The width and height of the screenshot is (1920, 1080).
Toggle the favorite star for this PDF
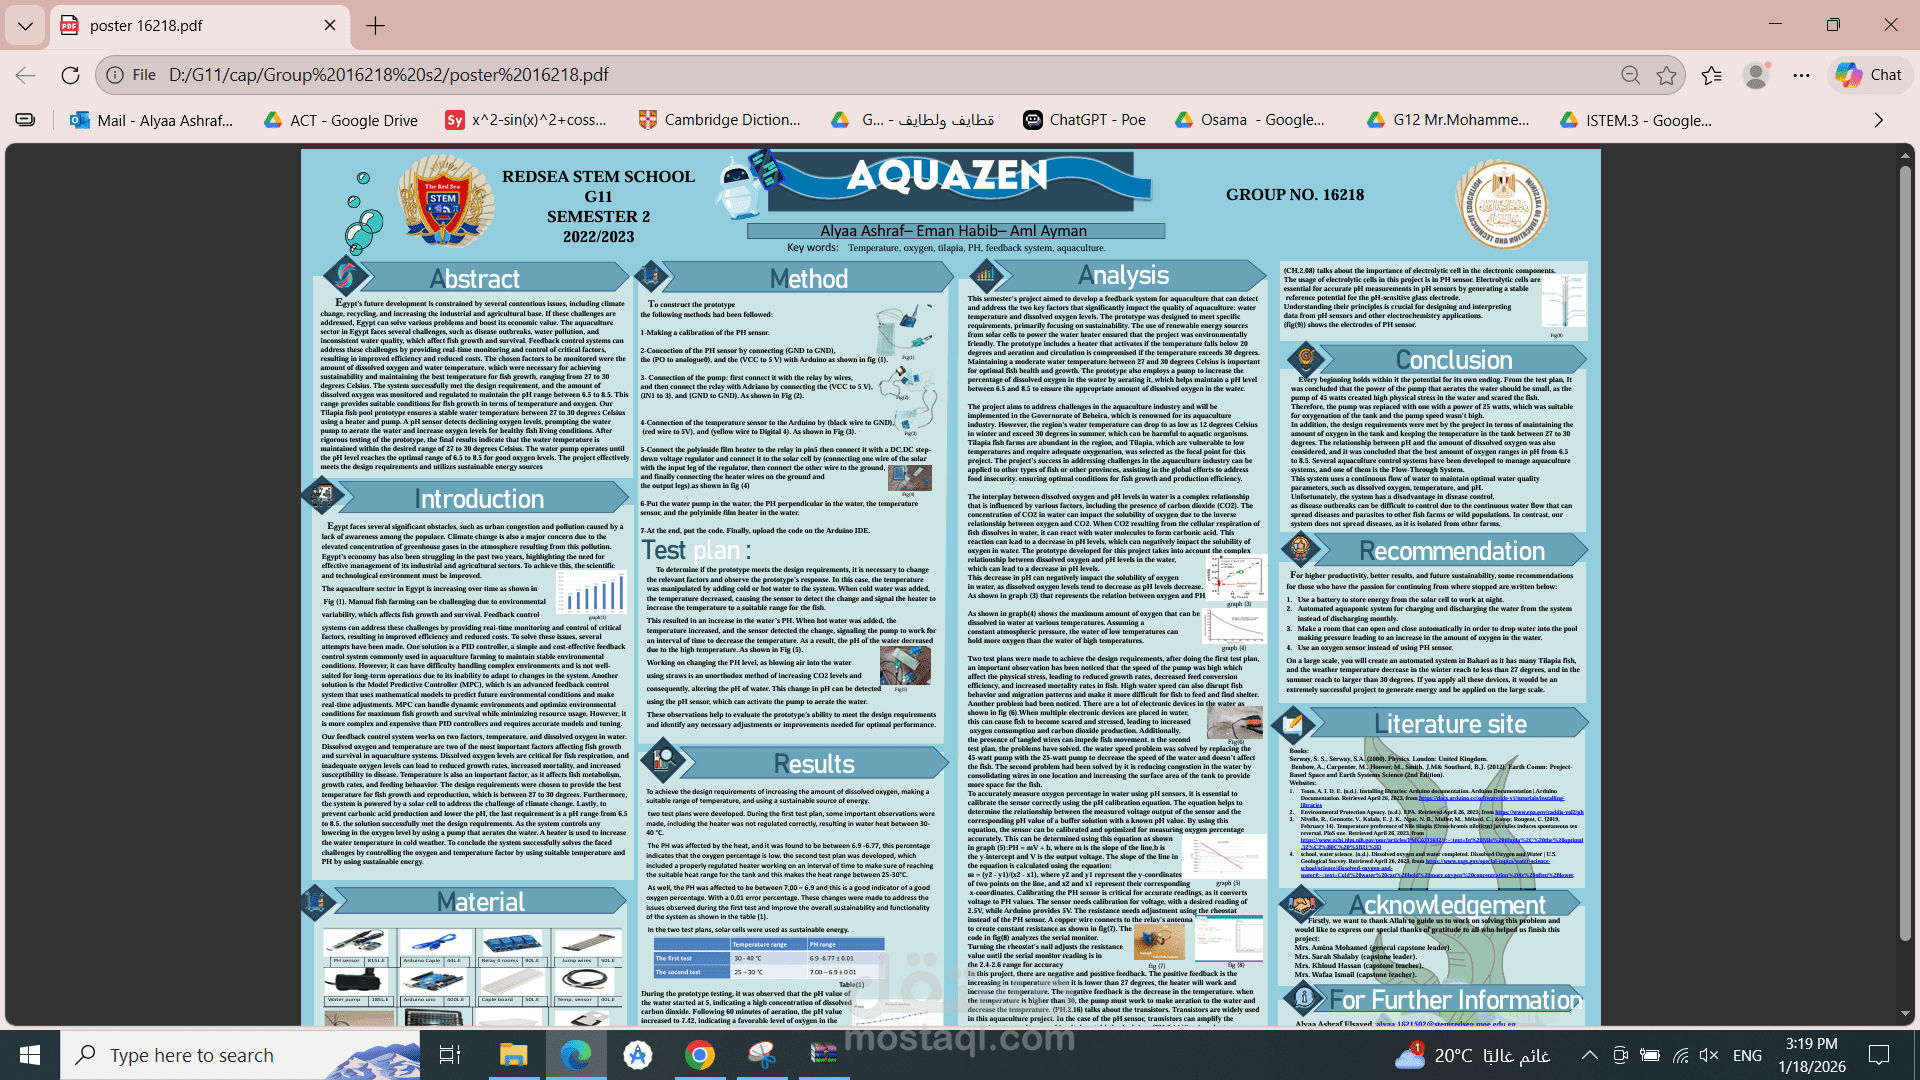click(1665, 75)
